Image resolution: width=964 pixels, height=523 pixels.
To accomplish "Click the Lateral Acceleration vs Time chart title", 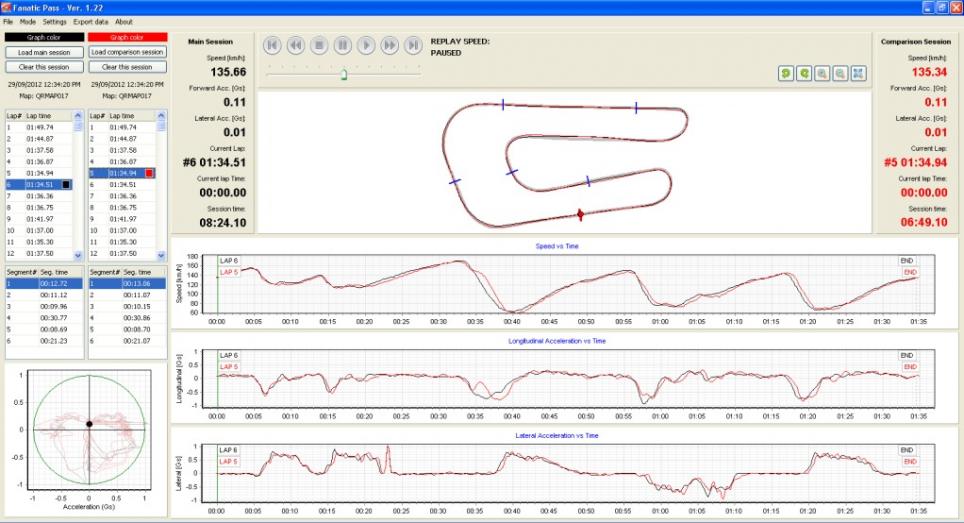I will tap(557, 435).
